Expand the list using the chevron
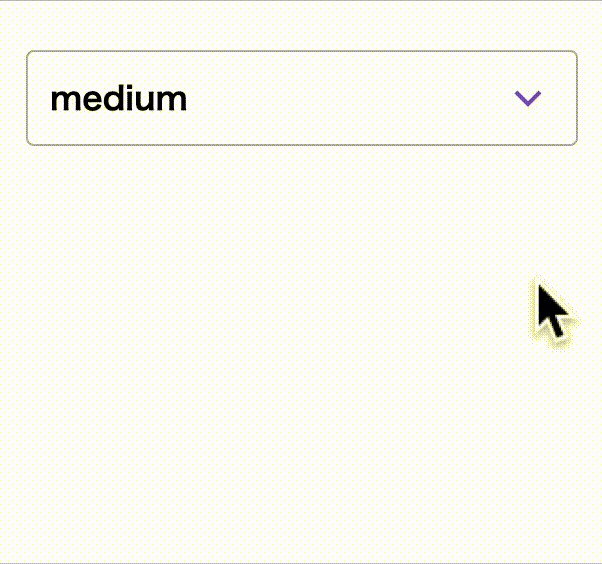 (x=527, y=98)
